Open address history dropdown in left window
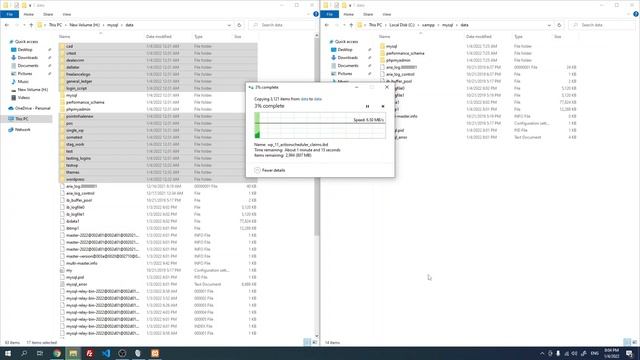Viewport: 640px width, 360px height. click(229, 25)
